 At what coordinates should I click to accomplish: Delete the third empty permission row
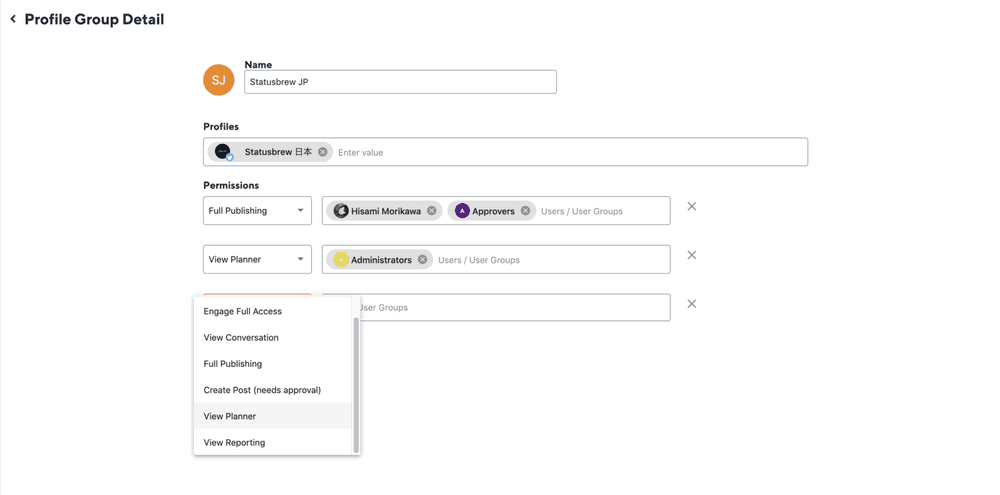tap(691, 304)
